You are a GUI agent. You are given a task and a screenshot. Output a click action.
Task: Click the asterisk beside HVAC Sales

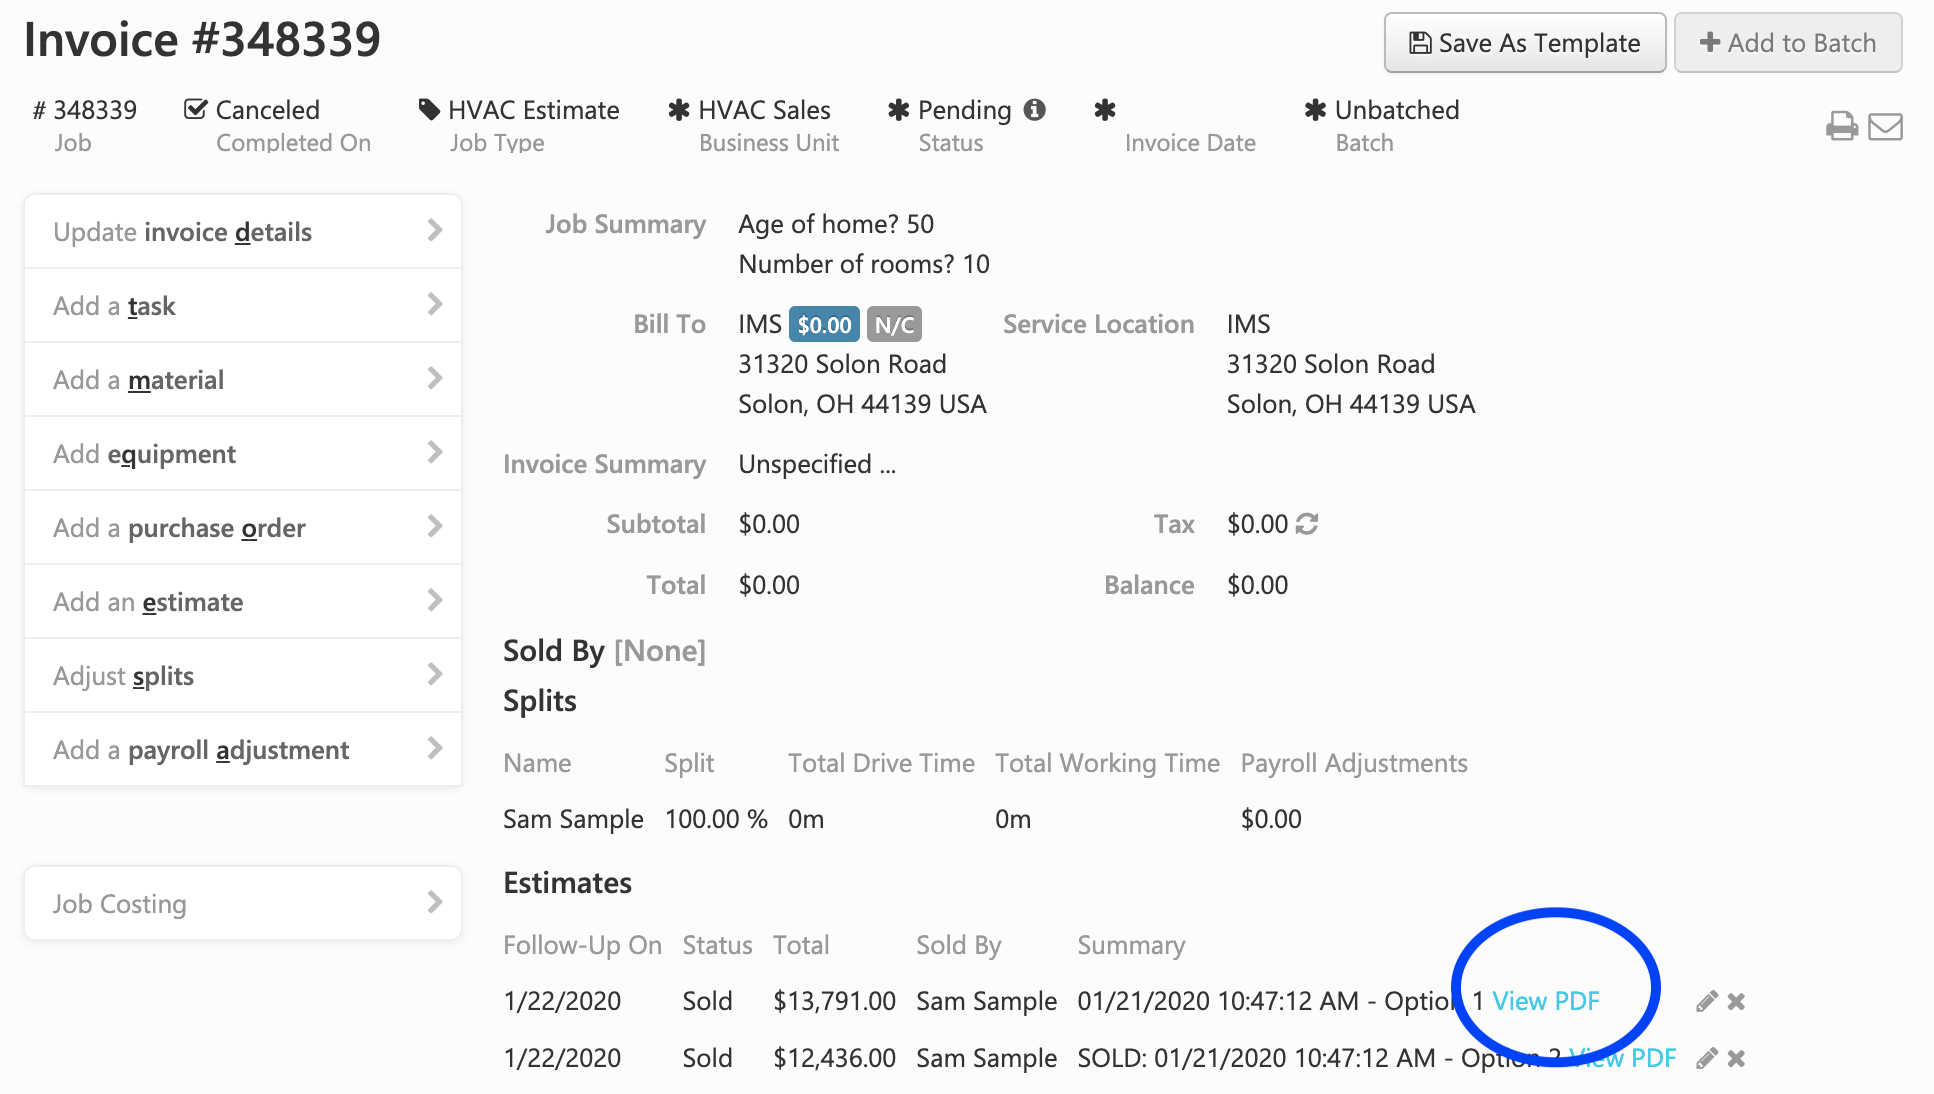click(679, 109)
